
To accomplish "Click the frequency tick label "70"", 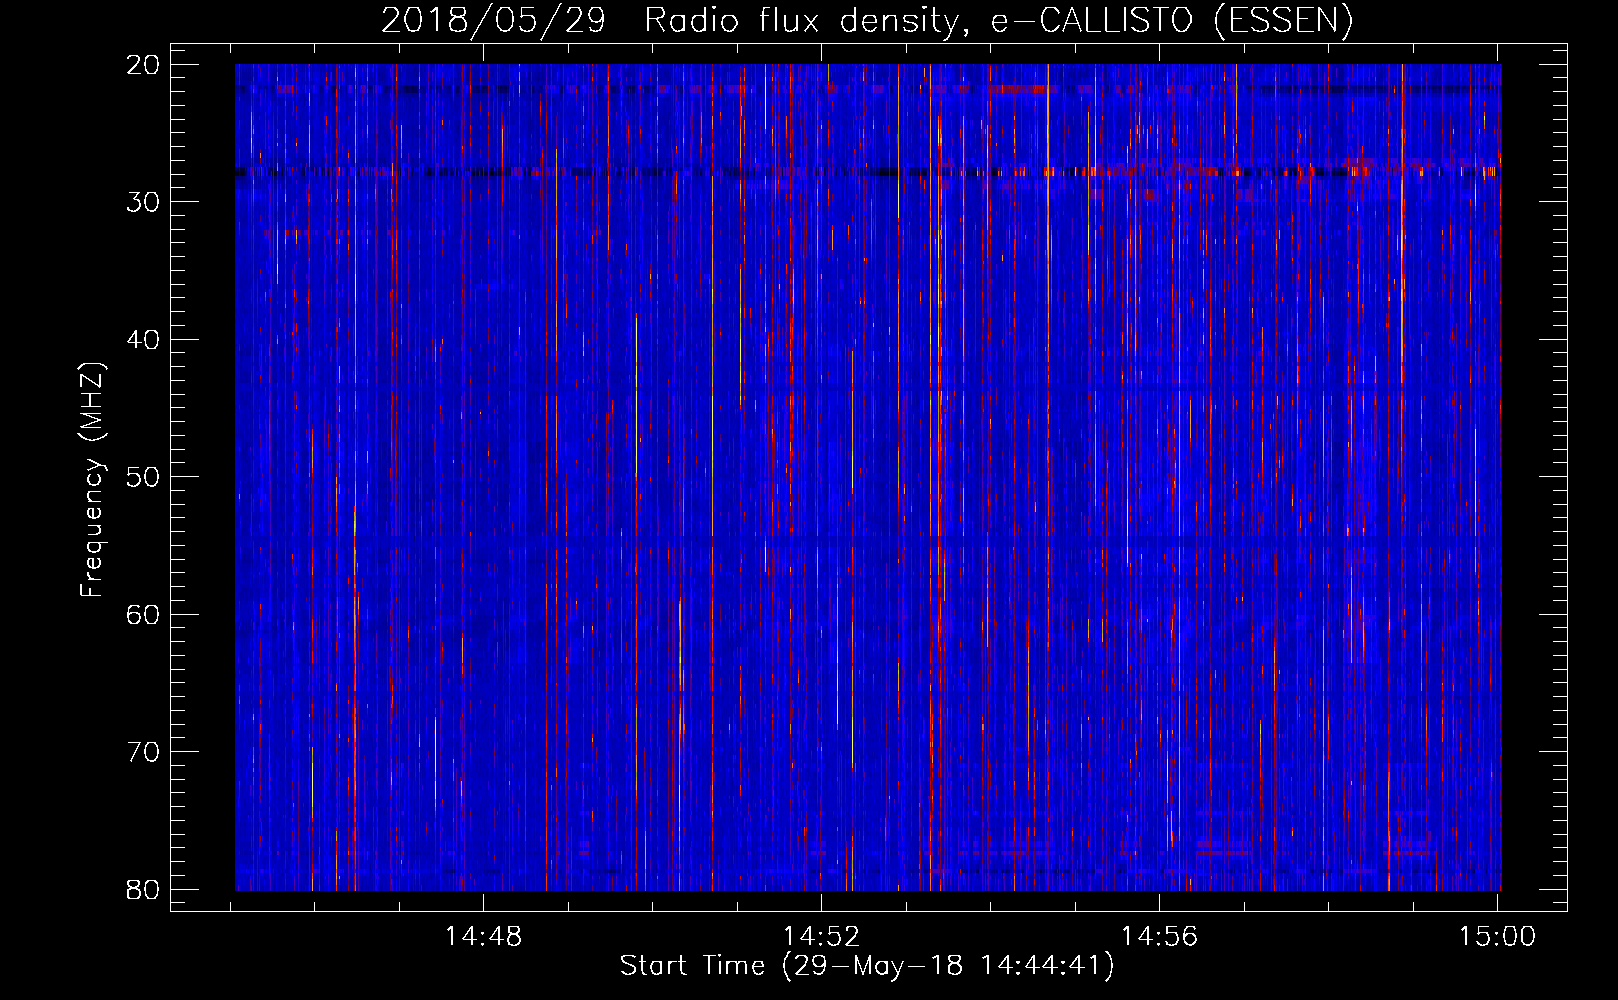I will click(143, 752).
